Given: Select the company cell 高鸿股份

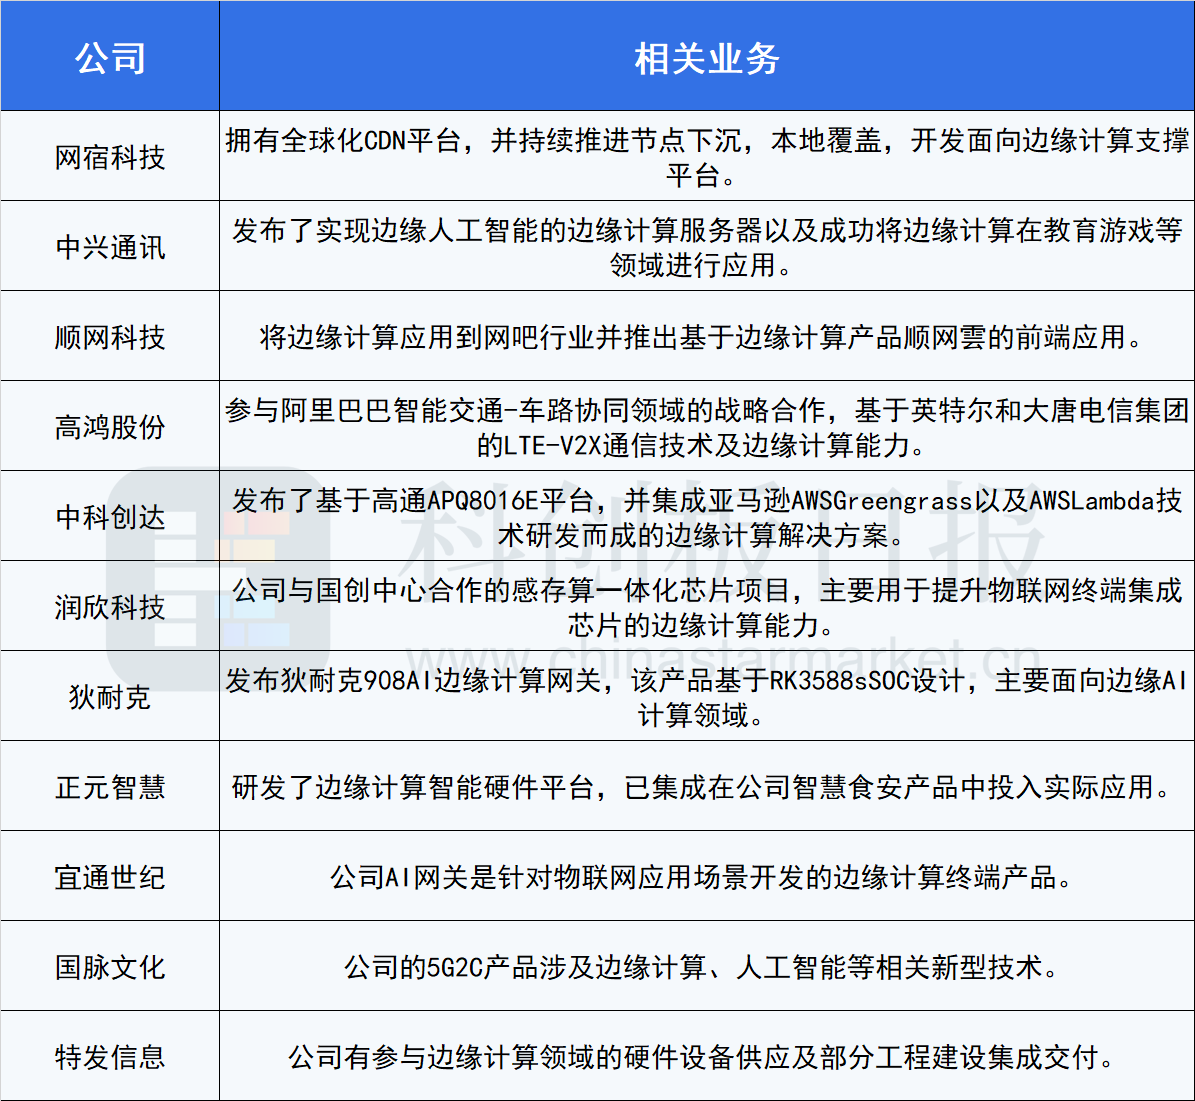Looking at the screenshot, I should pyautogui.click(x=110, y=427).
